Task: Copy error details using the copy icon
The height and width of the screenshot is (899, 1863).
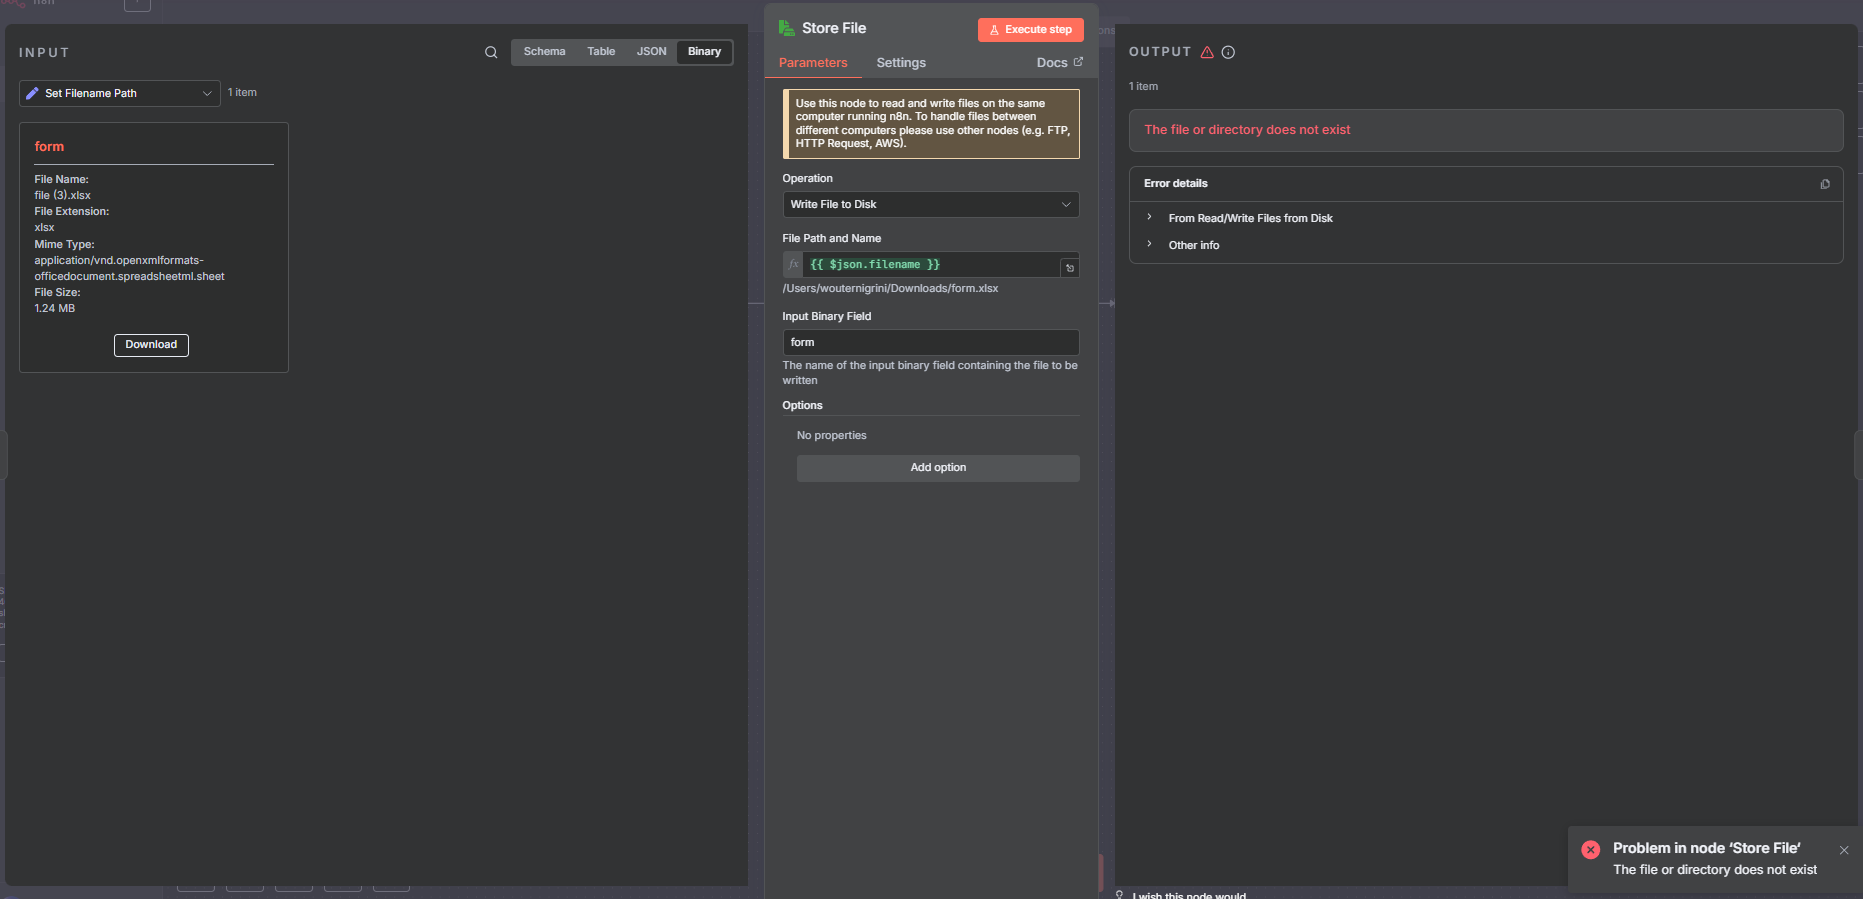Action: click(1825, 184)
